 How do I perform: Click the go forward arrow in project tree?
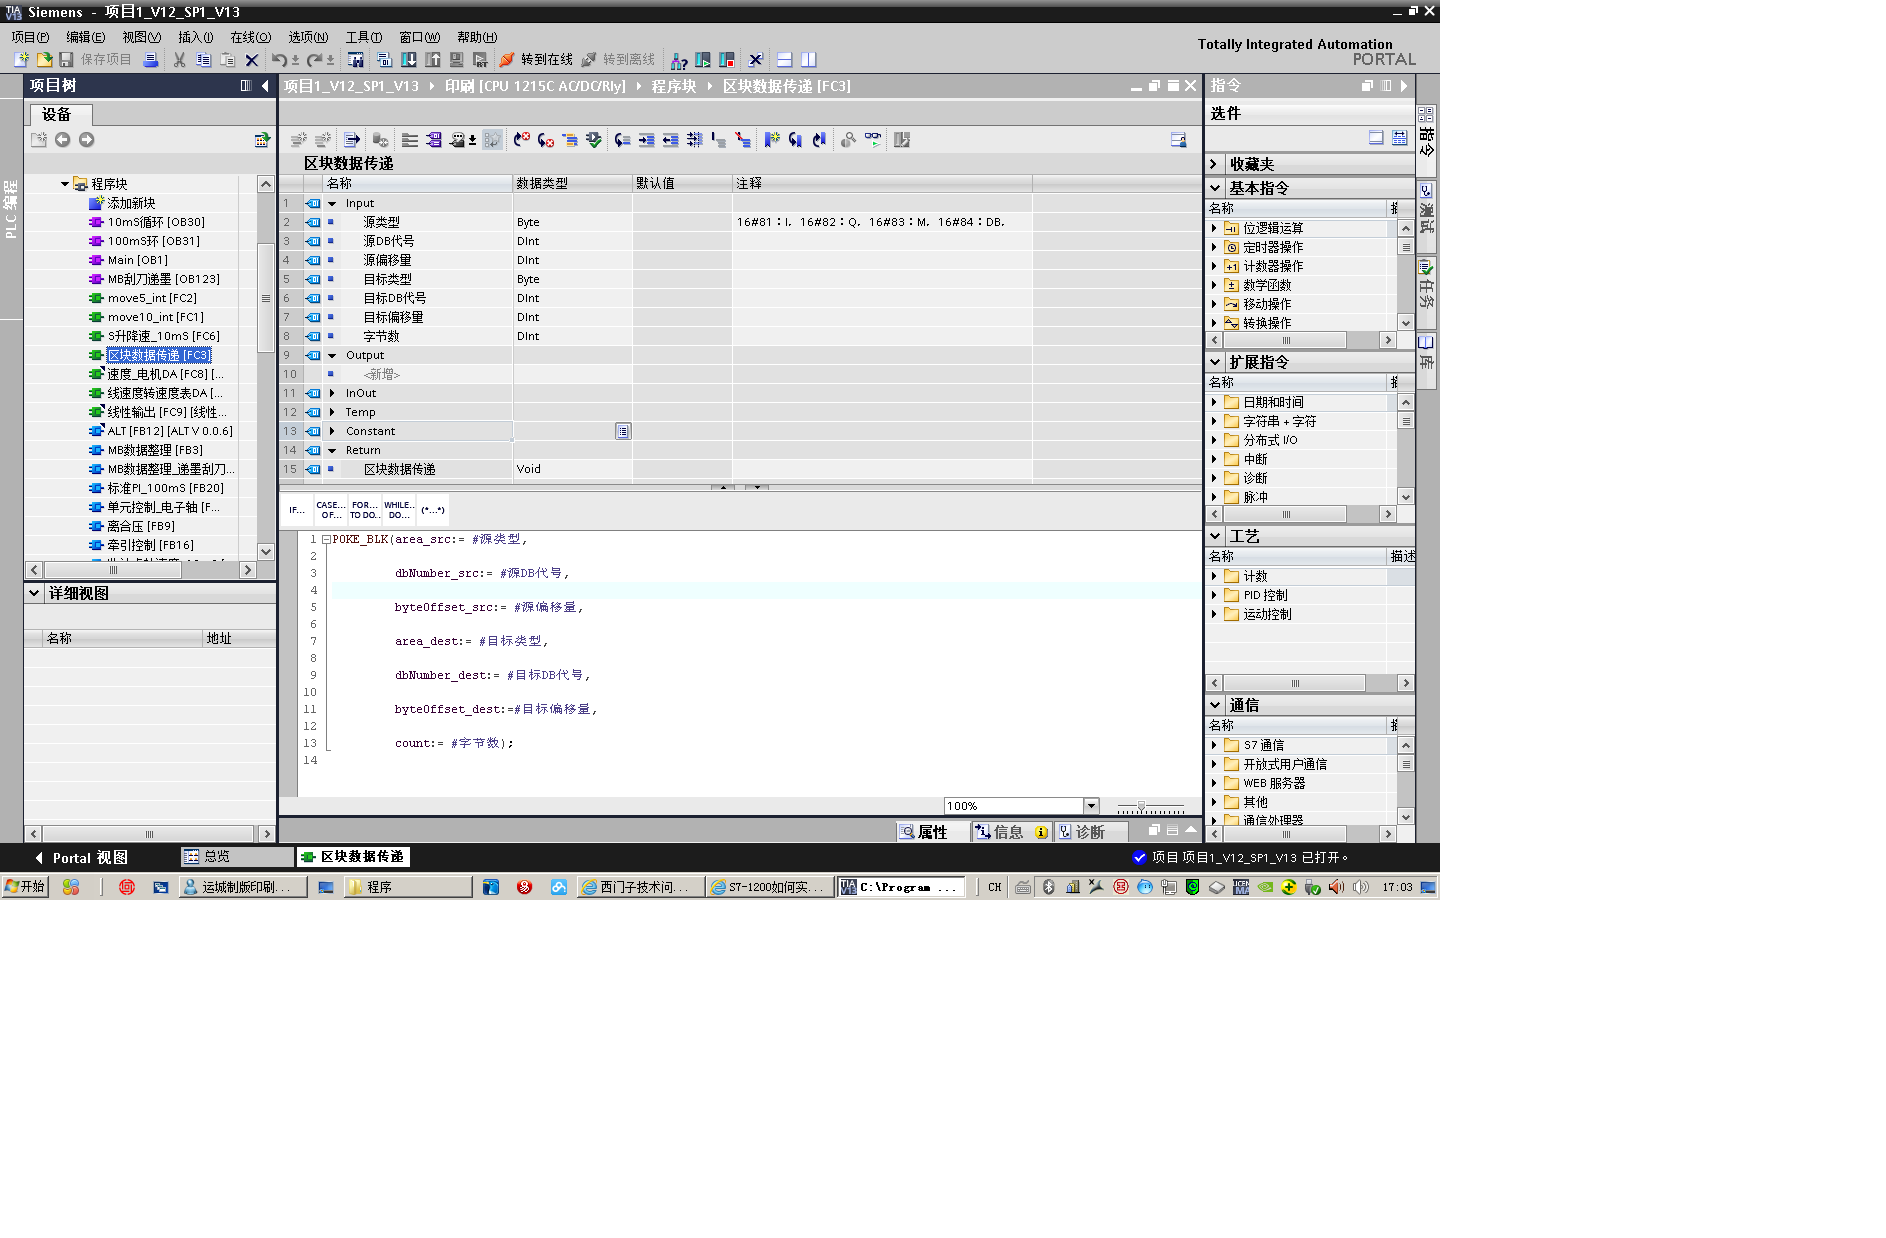(87, 140)
